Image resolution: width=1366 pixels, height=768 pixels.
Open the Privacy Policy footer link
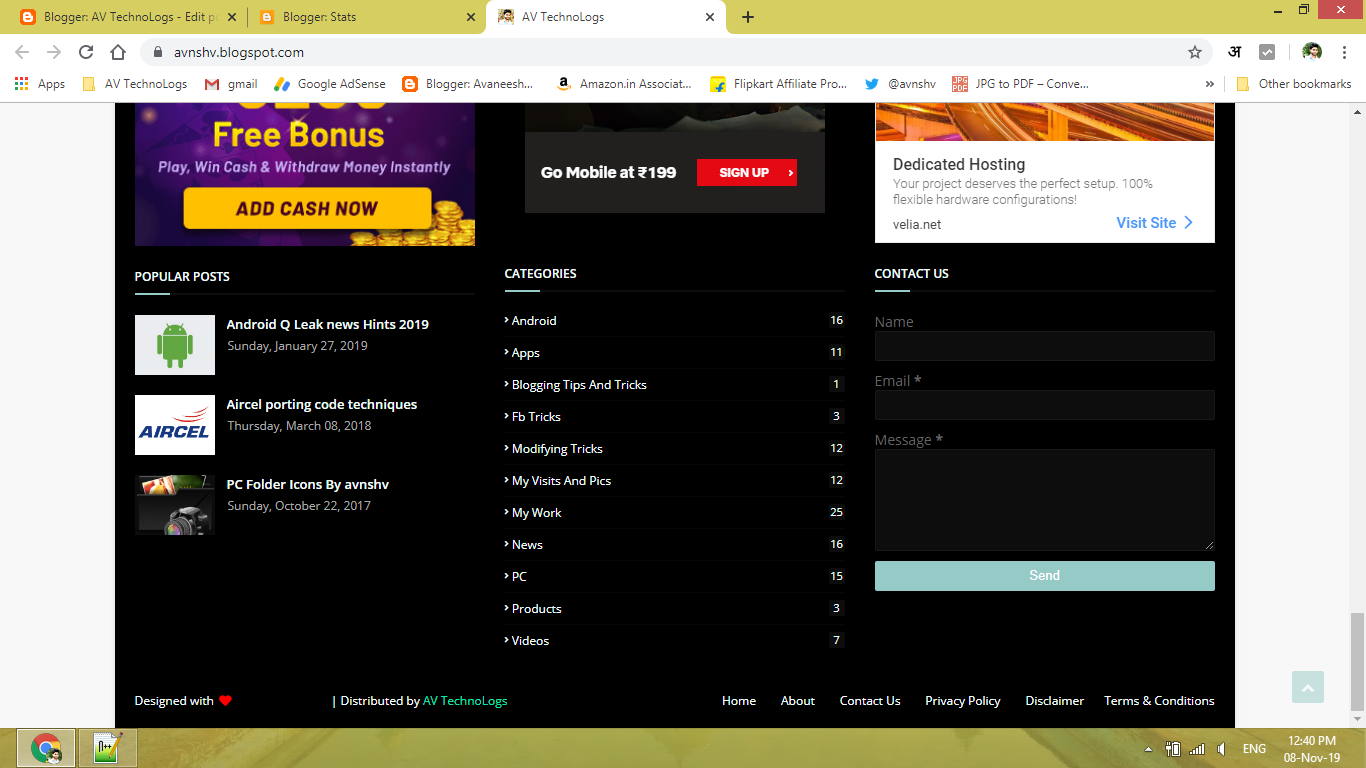(x=963, y=701)
